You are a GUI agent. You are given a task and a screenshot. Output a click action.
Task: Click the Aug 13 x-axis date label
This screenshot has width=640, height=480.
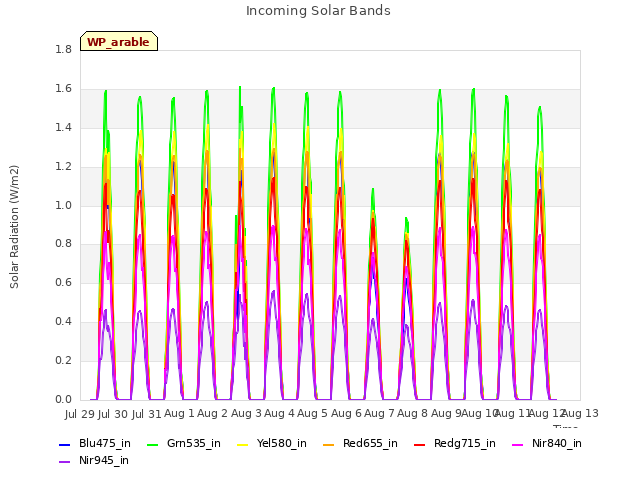point(581,413)
